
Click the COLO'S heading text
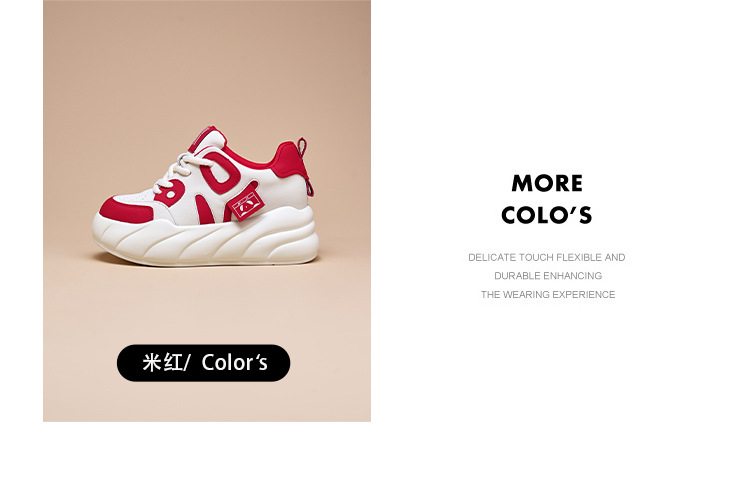pyautogui.click(x=547, y=215)
